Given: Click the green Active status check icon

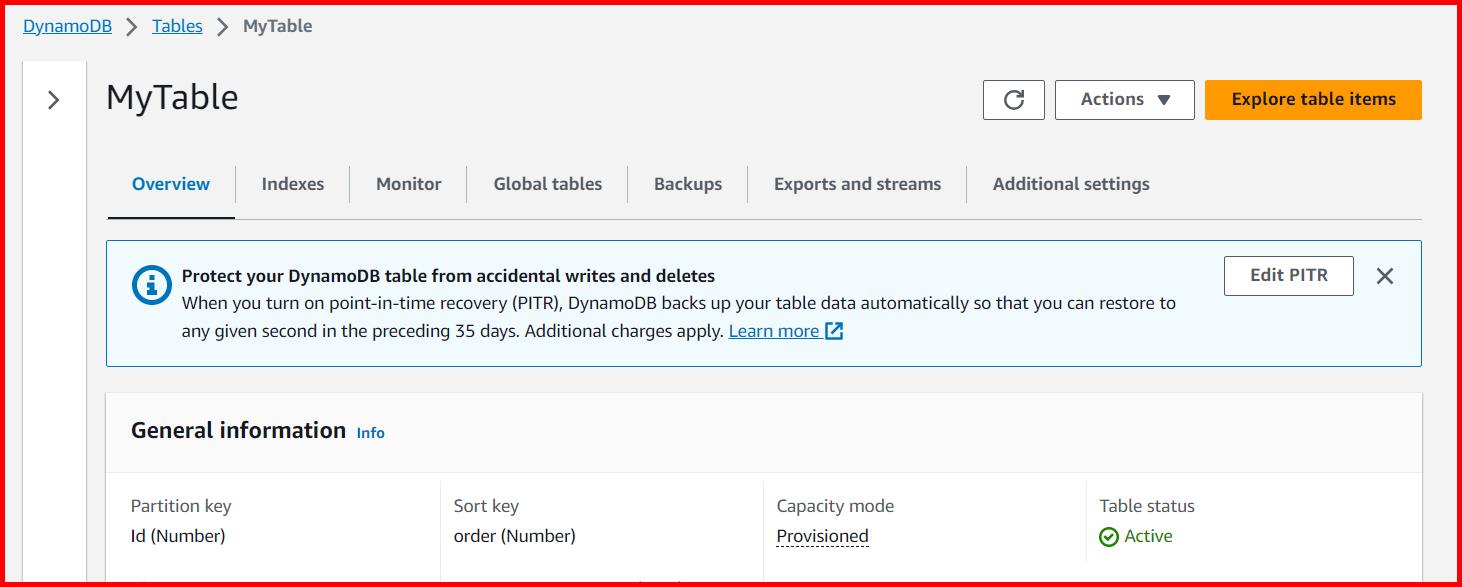Looking at the screenshot, I should (1110, 536).
